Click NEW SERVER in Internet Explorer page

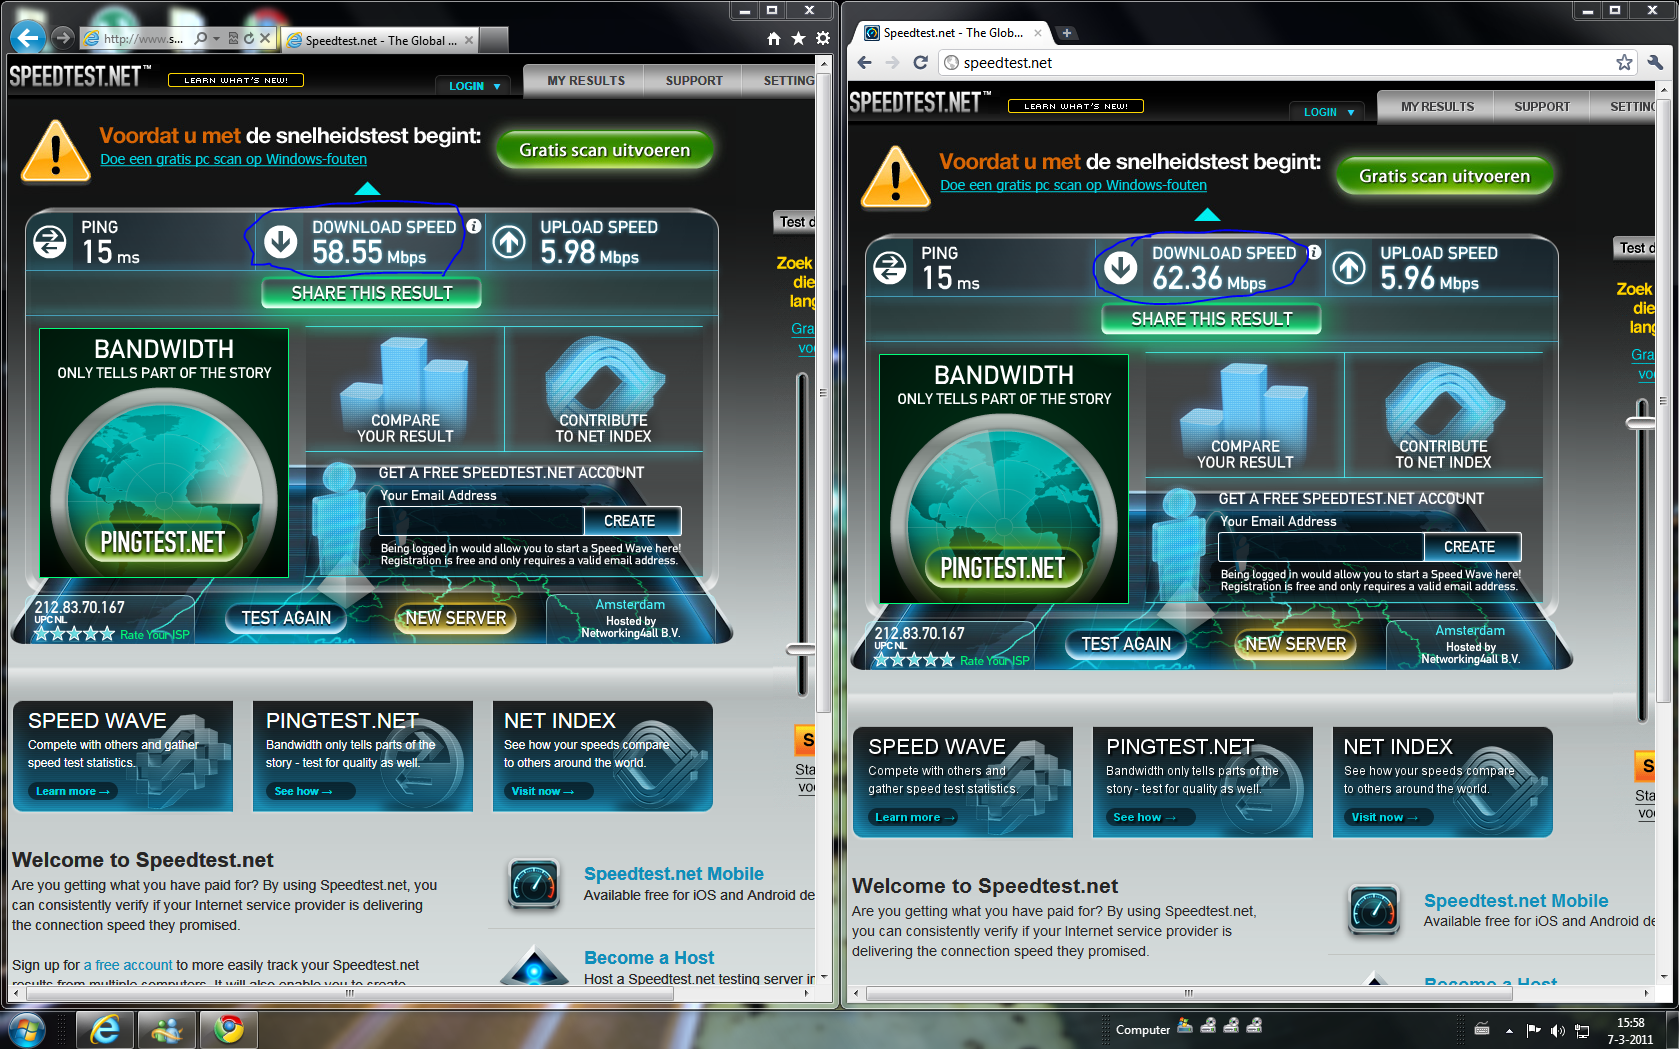pyautogui.click(x=456, y=618)
